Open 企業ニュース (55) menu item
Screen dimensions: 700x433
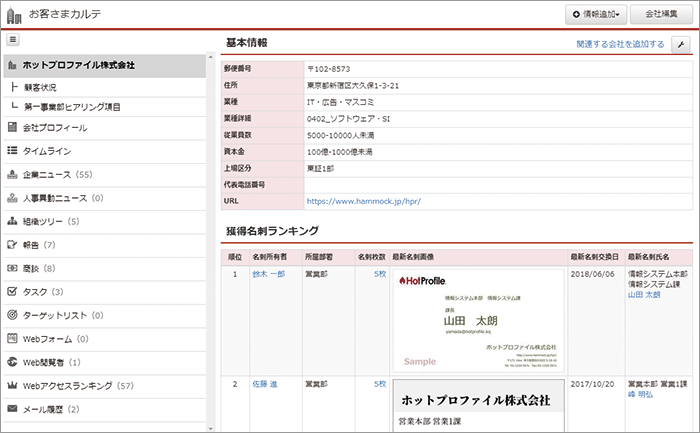104,175
